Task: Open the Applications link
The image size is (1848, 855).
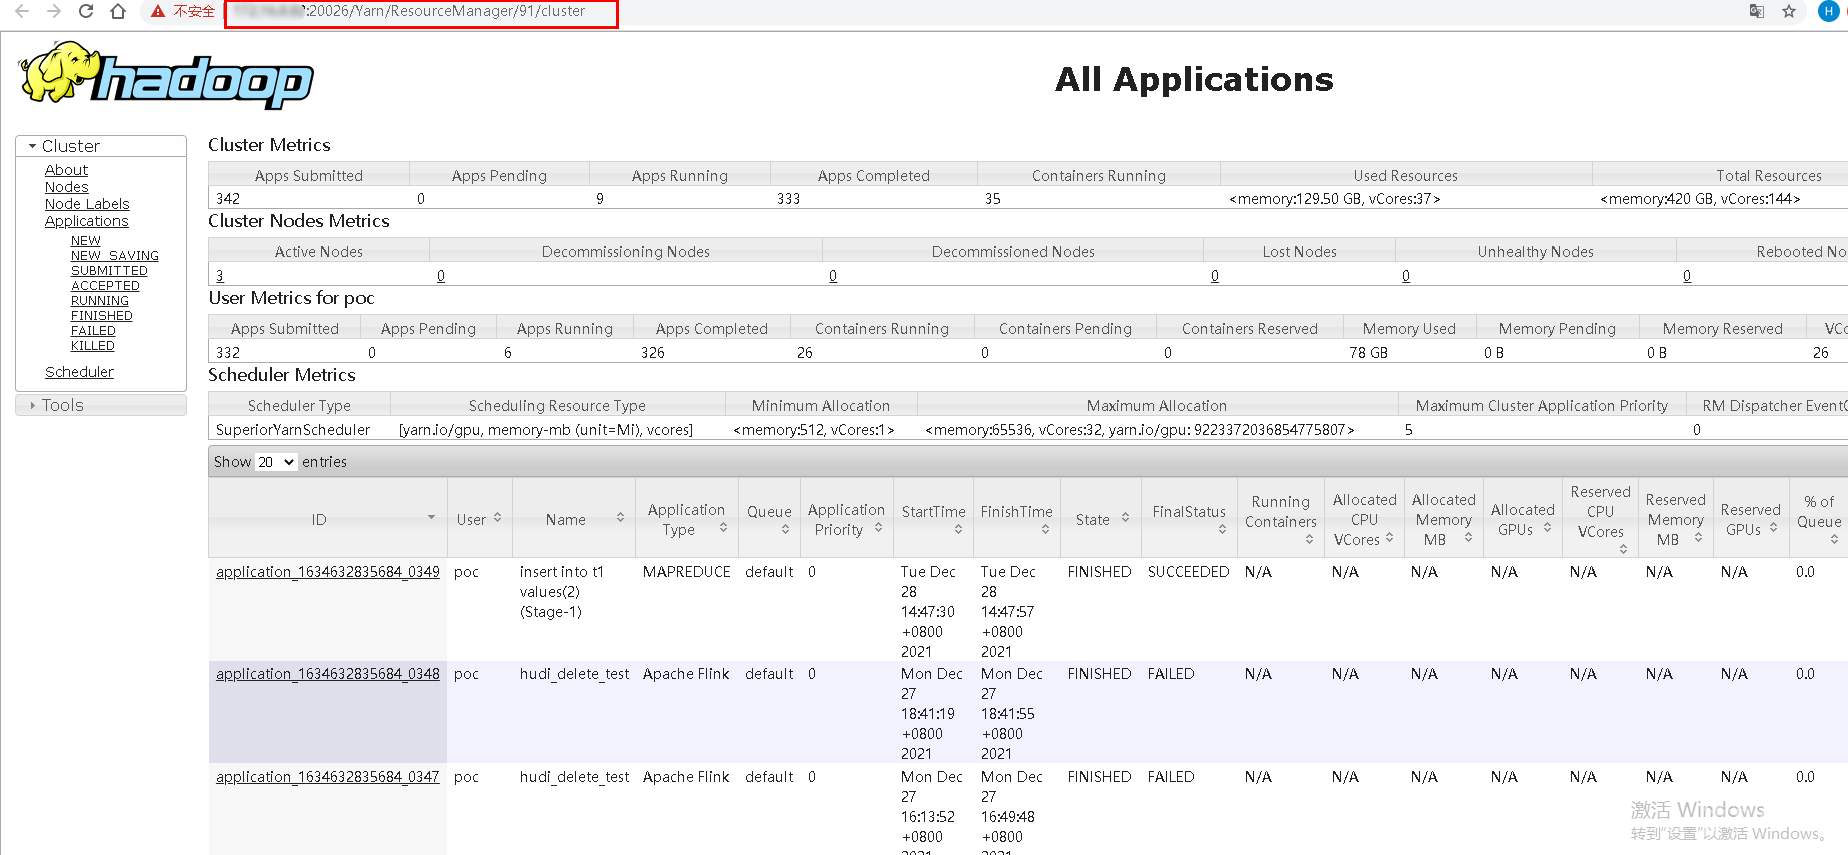Action: point(86,221)
